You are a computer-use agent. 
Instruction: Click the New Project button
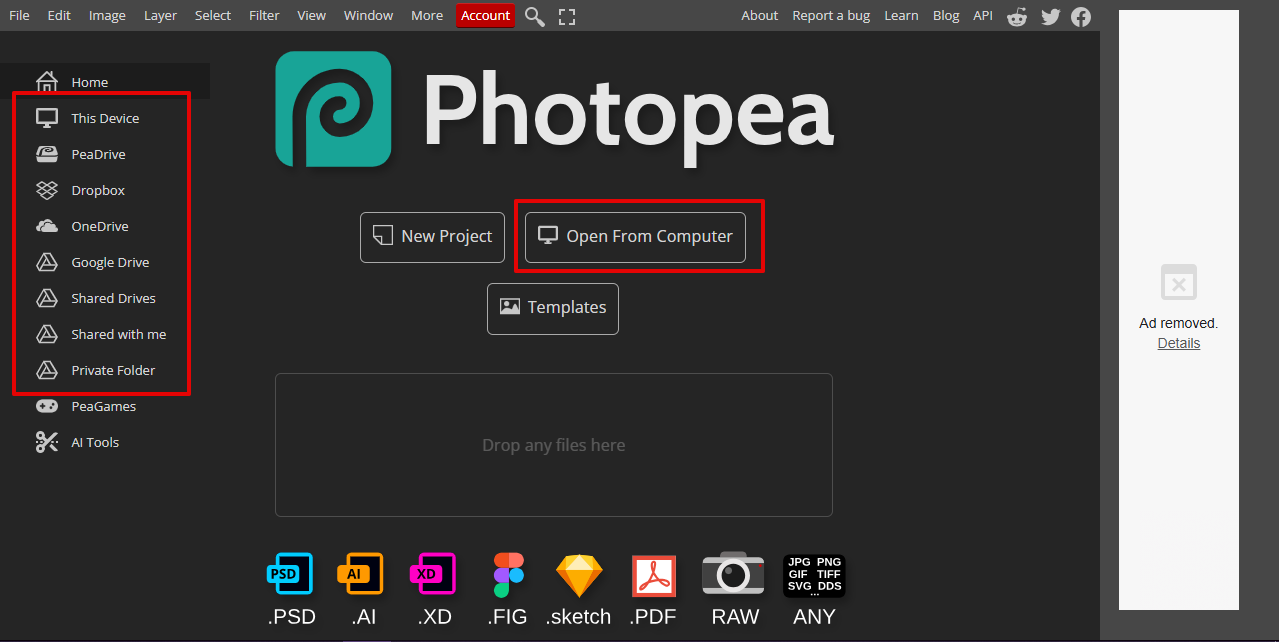pyautogui.click(x=432, y=237)
